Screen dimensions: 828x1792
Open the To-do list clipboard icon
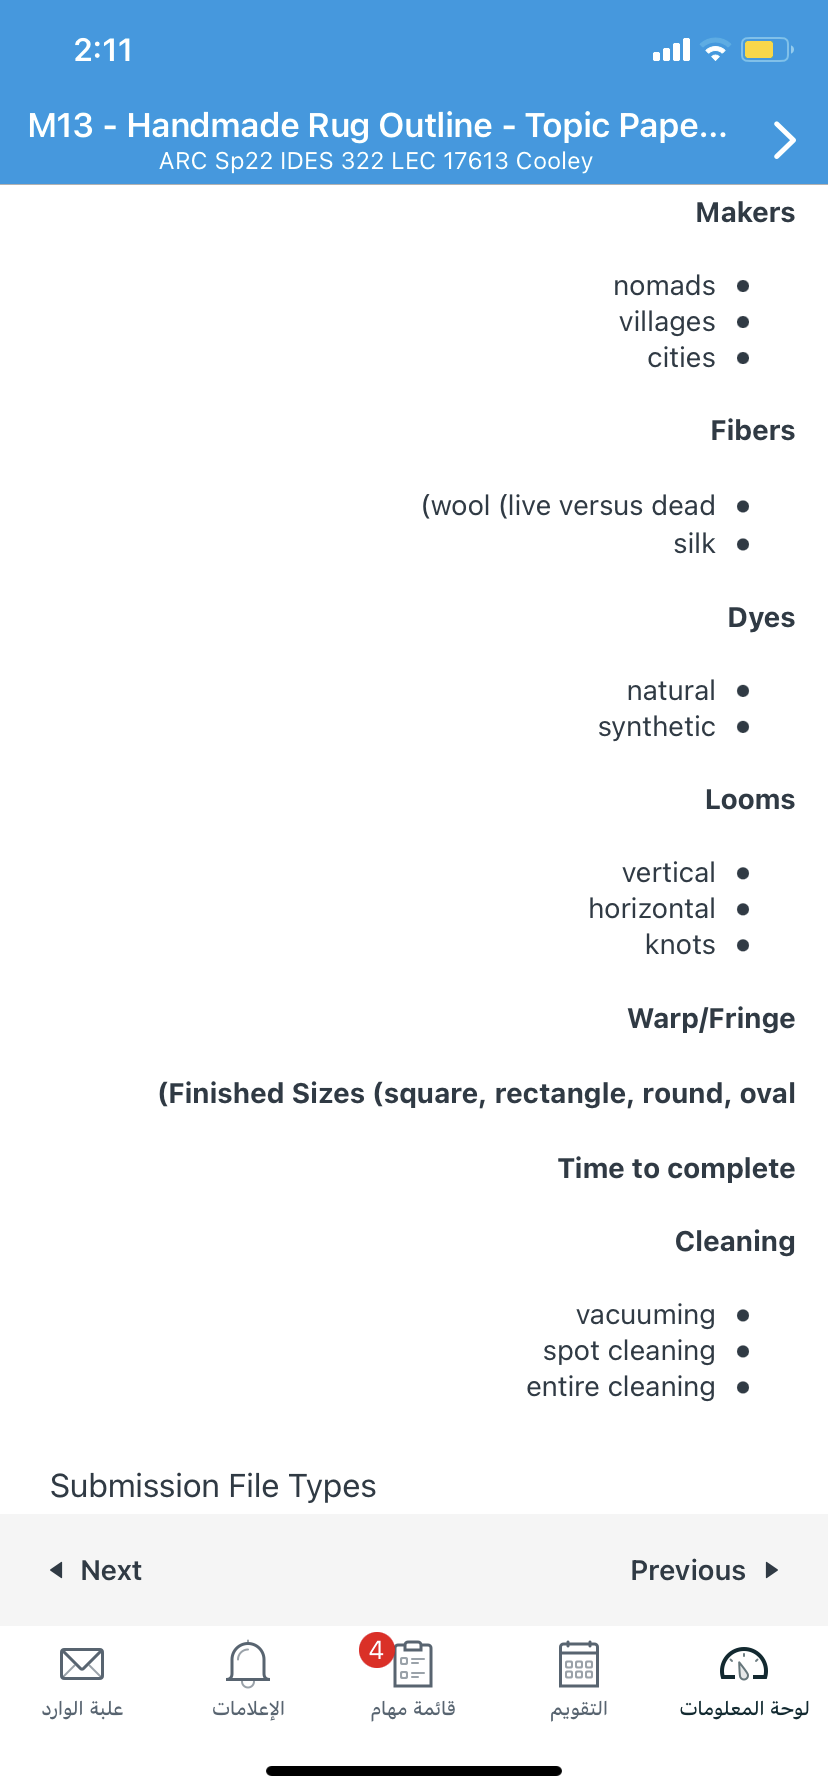(413, 1665)
